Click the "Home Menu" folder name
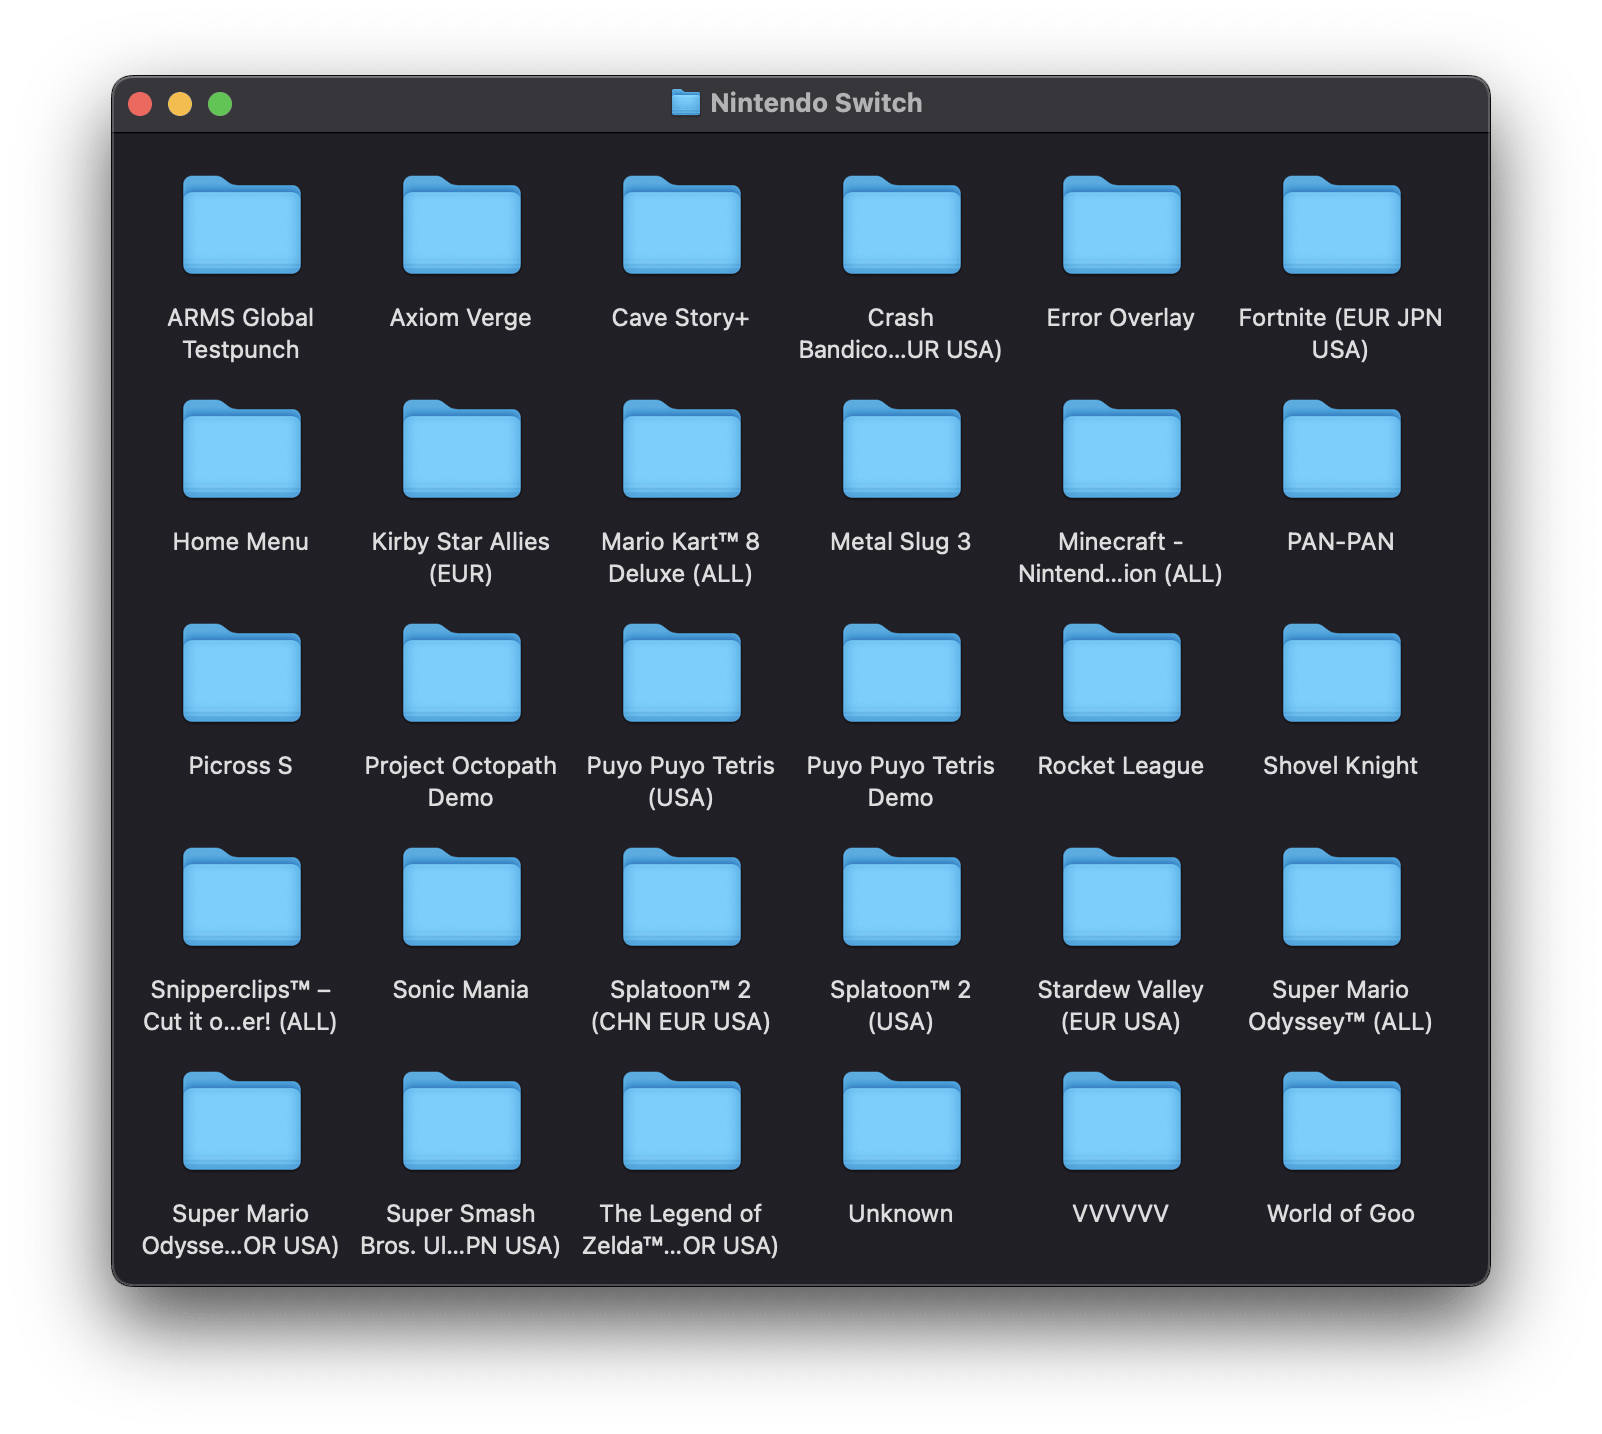This screenshot has width=1602, height=1434. tap(241, 542)
